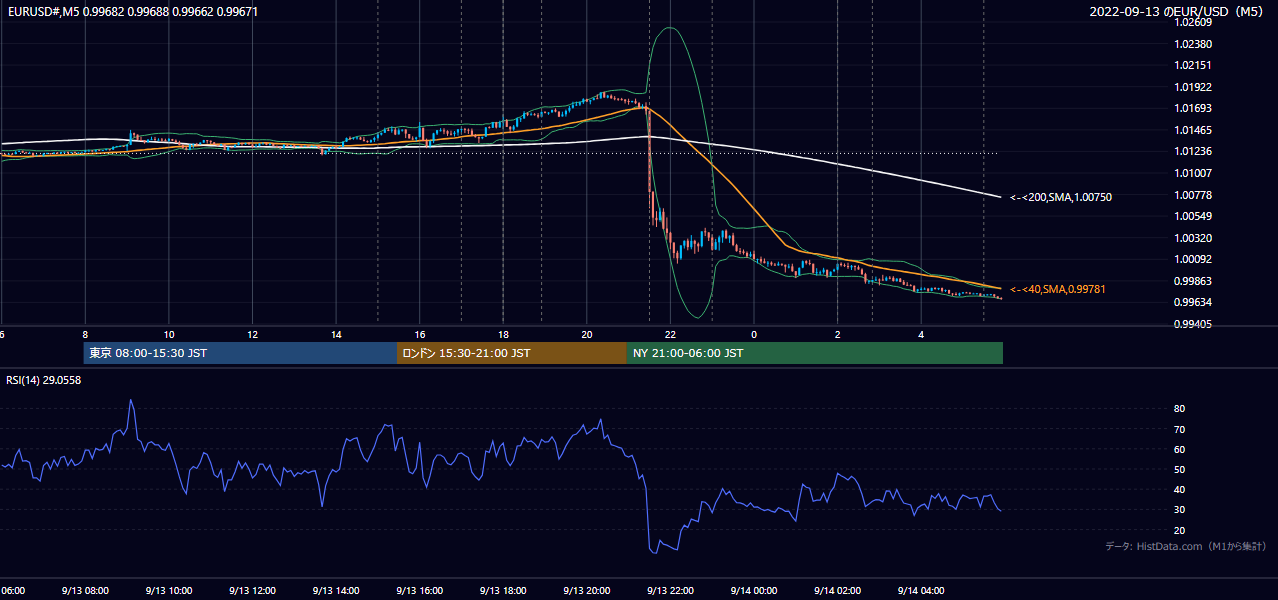Image resolution: width=1278 pixels, height=600 pixels.
Task: Click hour label 22 under price chart
Action: tap(671, 335)
